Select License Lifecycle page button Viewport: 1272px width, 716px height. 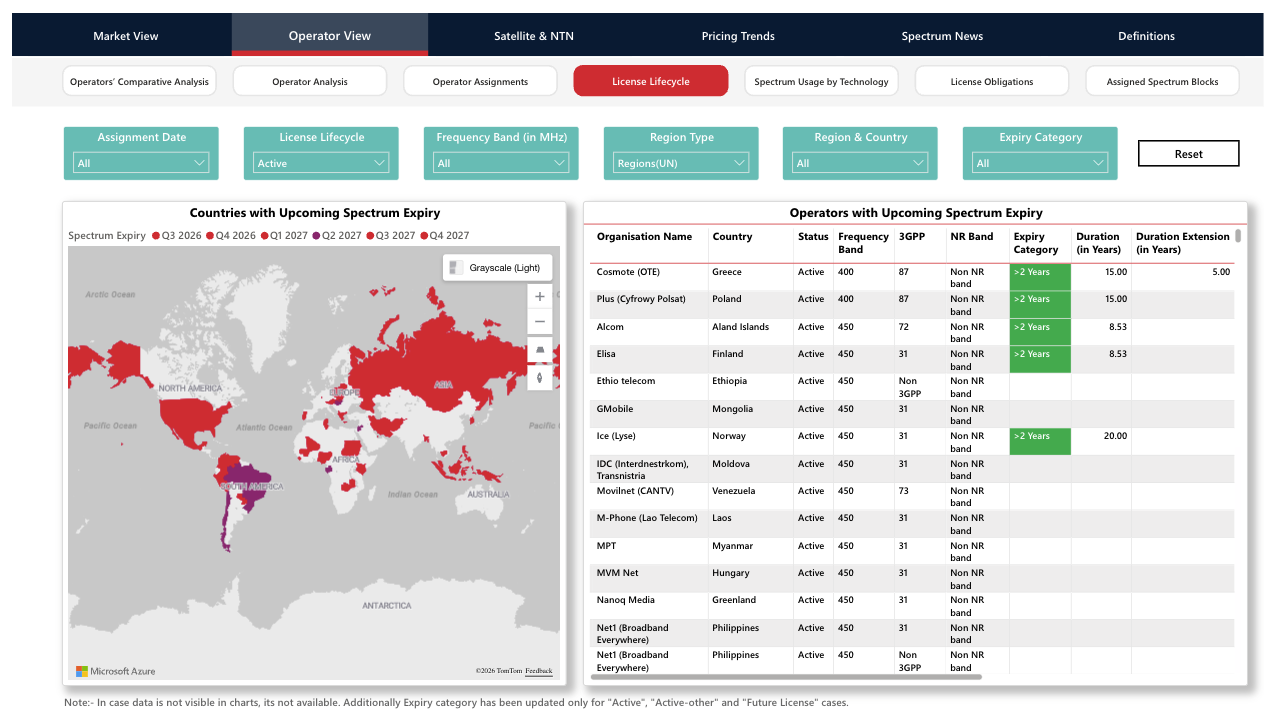click(651, 81)
